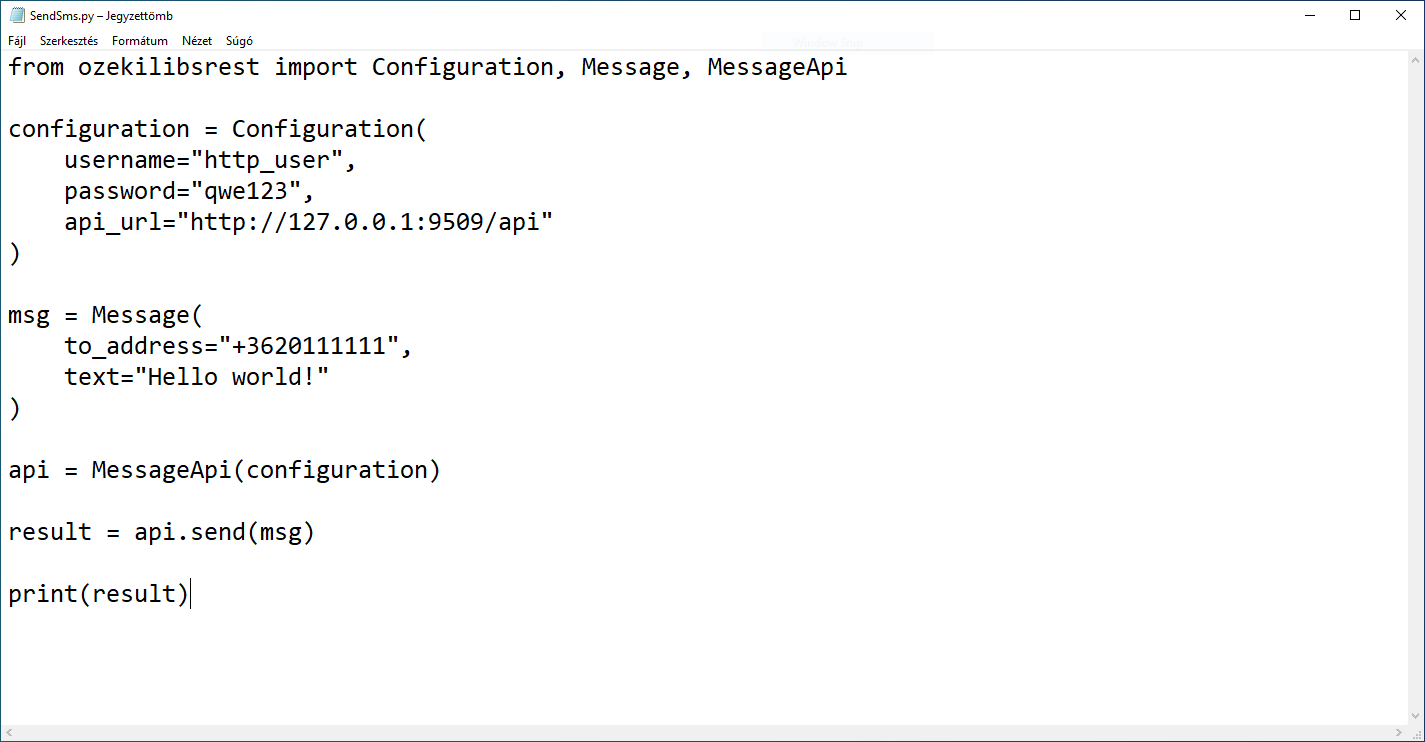Image resolution: width=1425 pixels, height=742 pixels.
Task: Minimize the Notepad window
Action: 1310,14
